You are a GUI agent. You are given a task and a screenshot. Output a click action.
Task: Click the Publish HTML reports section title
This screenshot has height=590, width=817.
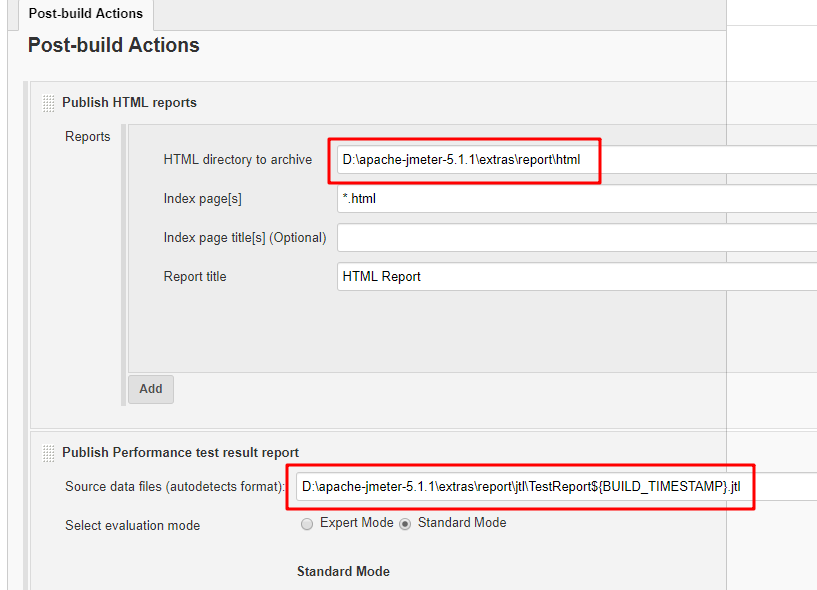click(x=129, y=102)
